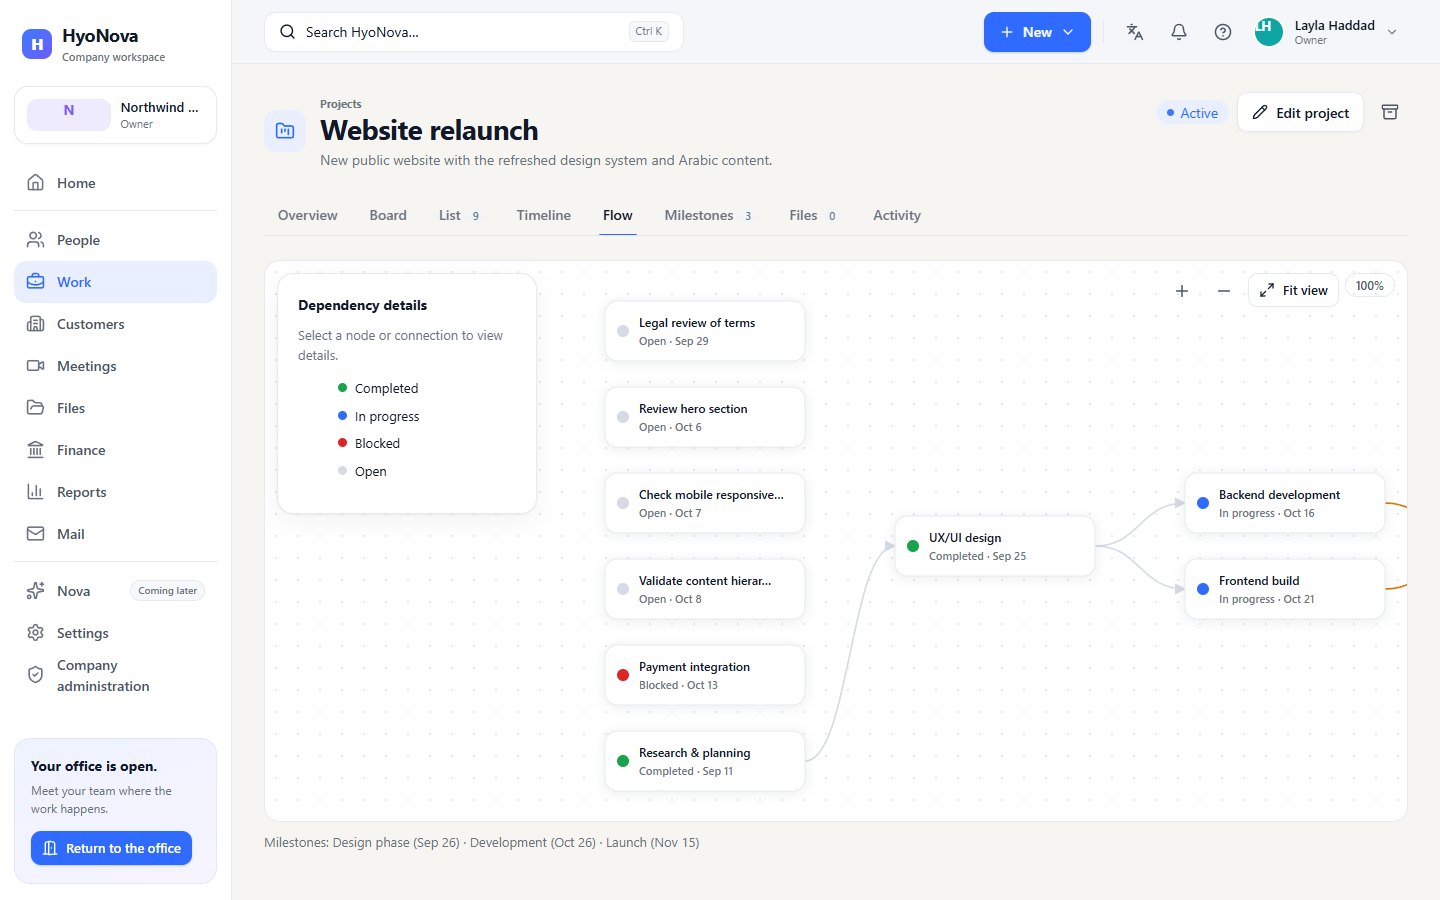This screenshot has height=900, width=1440.
Task: Open Company administration in the sidebar
Action: 115,676
